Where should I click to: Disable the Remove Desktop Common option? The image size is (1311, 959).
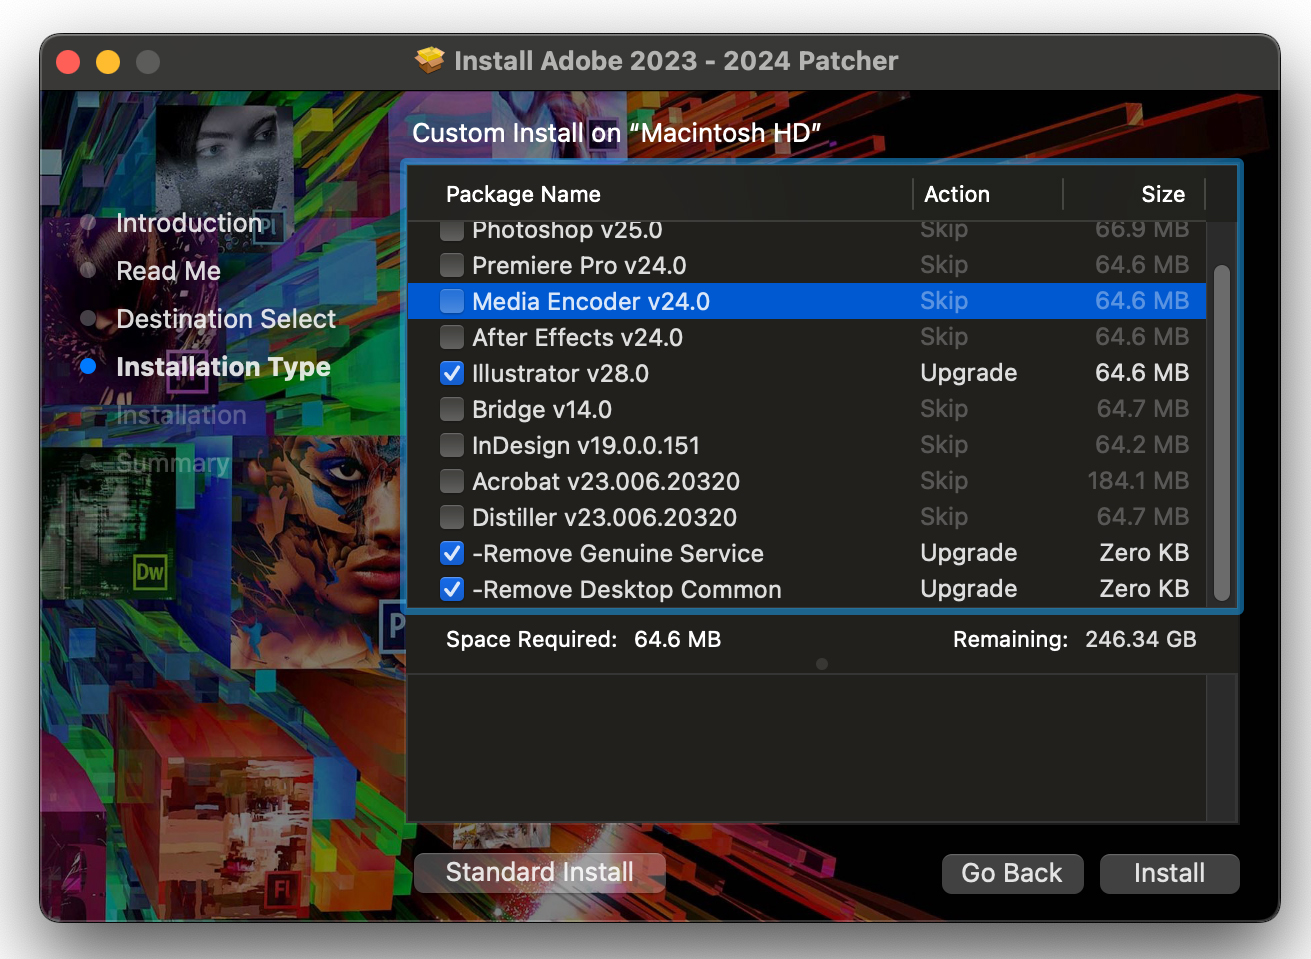tap(451, 589)
